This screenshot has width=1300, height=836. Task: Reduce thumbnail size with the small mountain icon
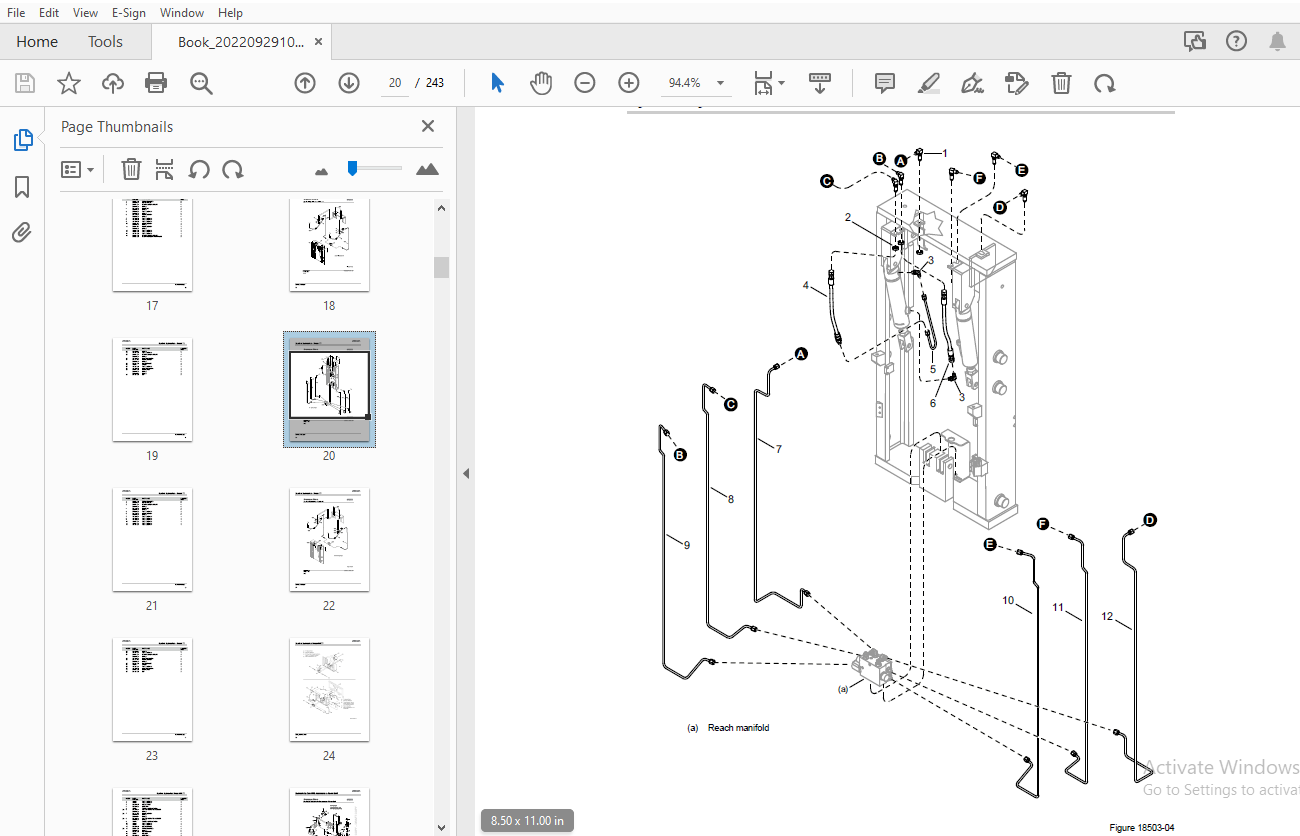tap(321, 171)
